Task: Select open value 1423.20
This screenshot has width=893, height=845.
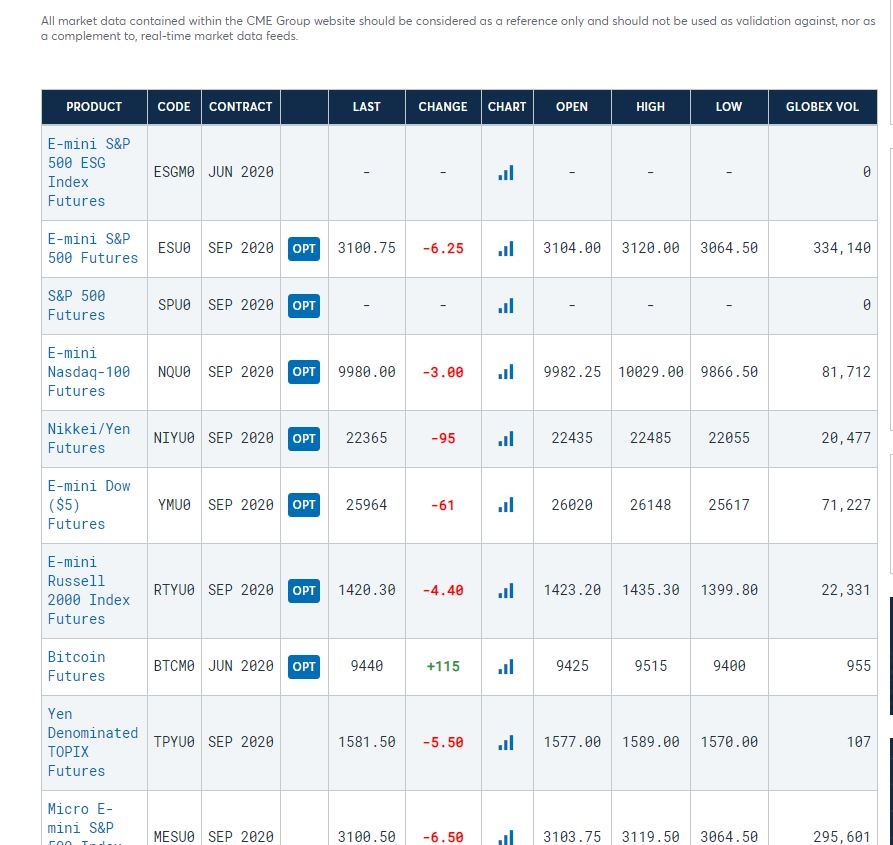Action: (572, 590)
